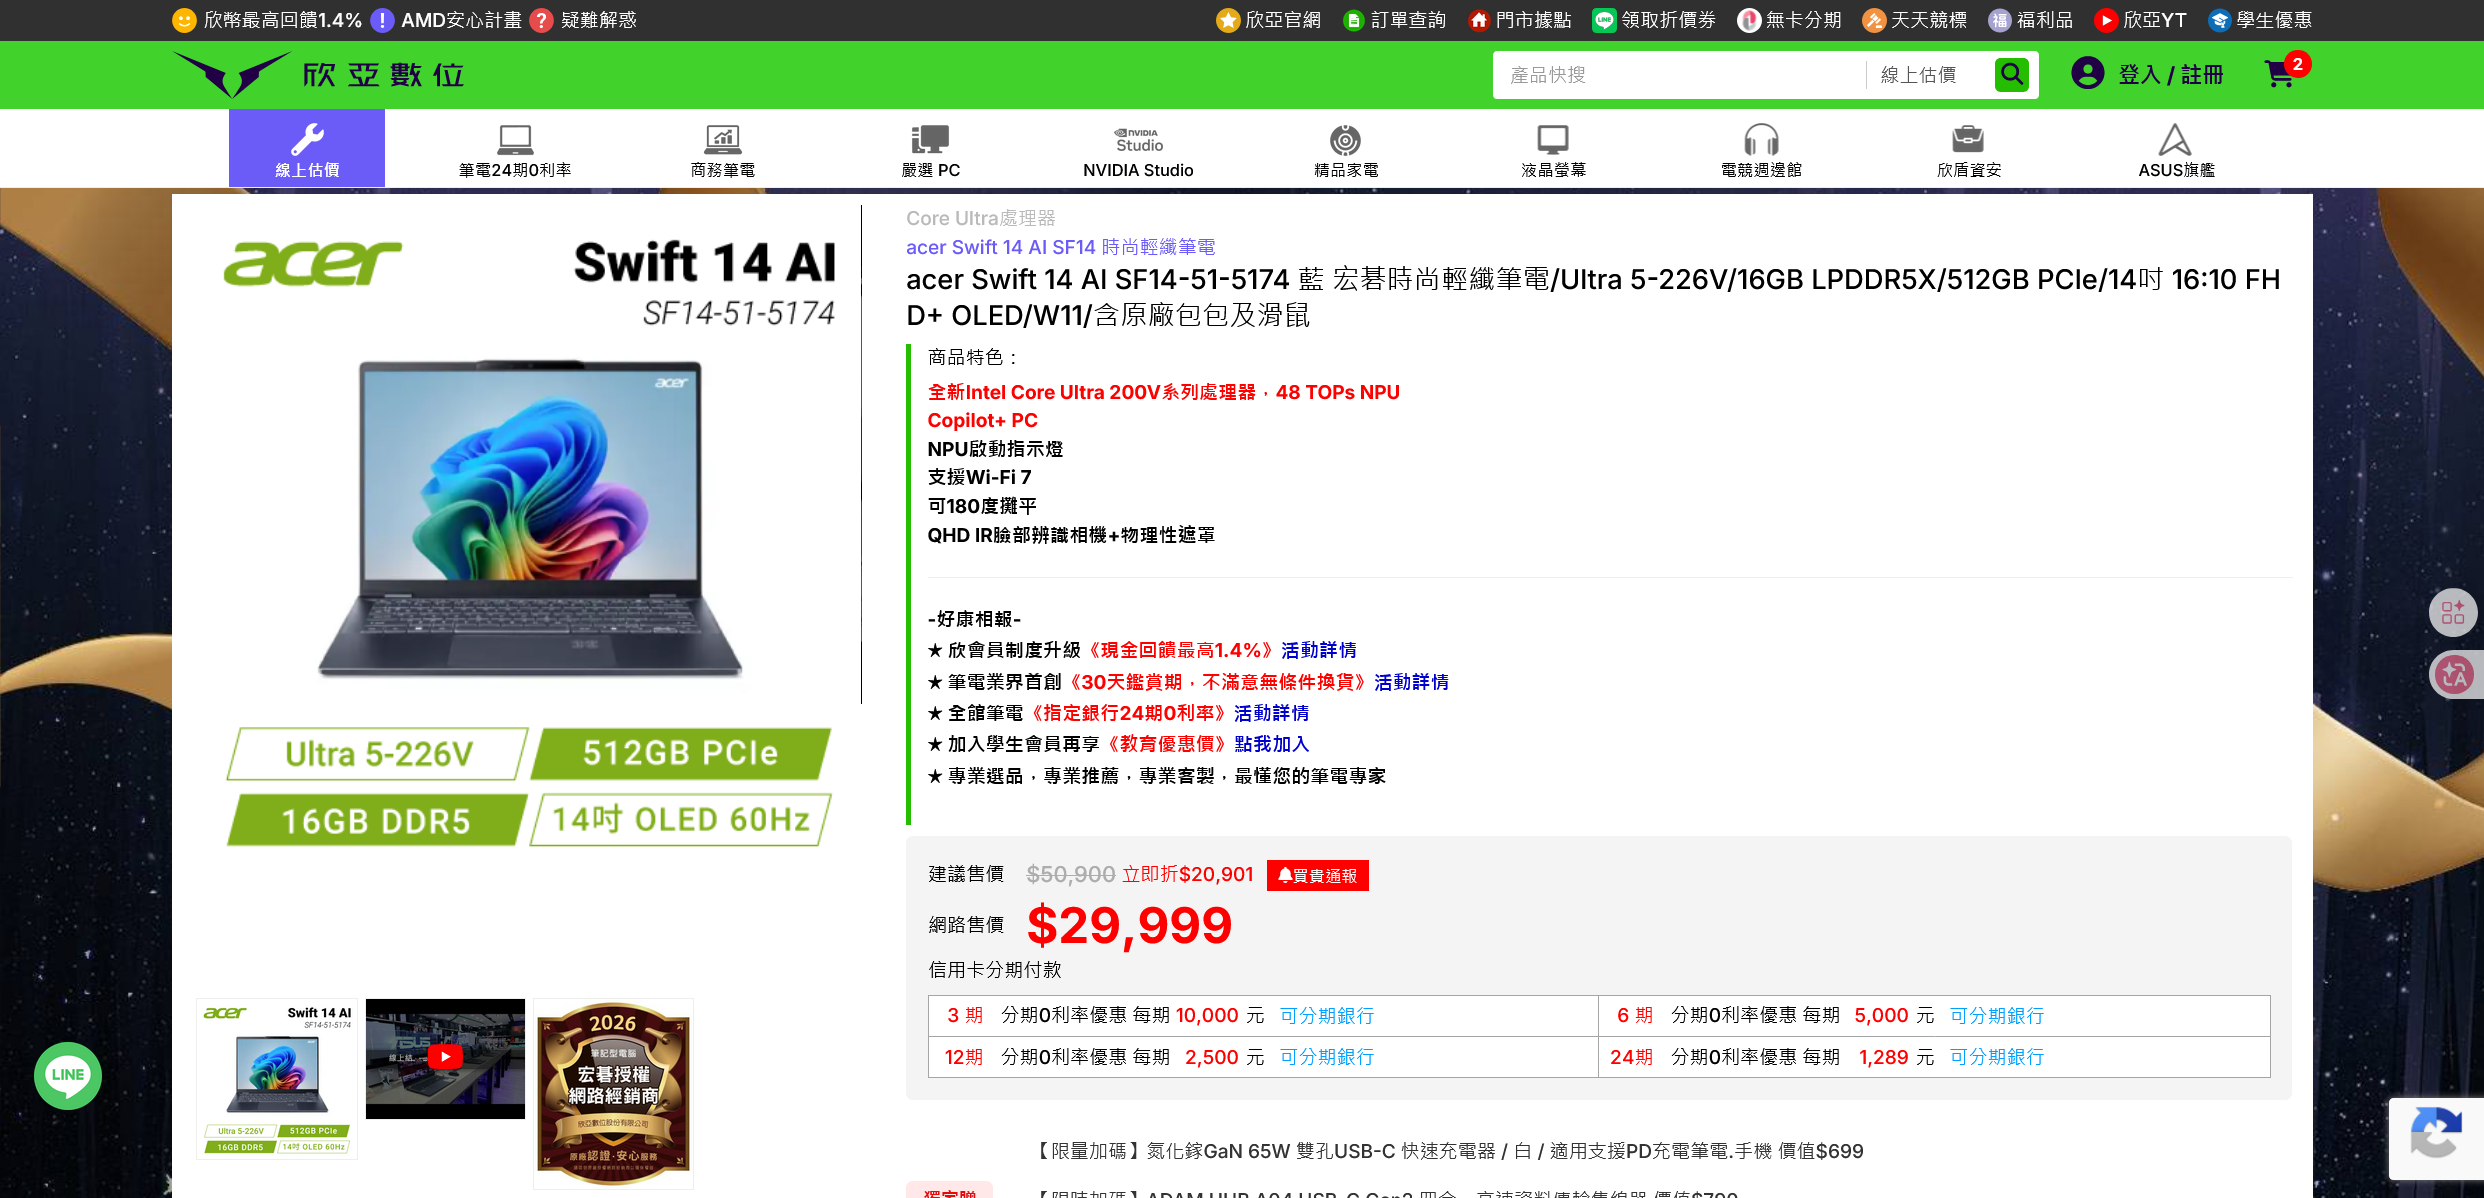Open the 線上估價 search scope selector
This screenshot has height=1198, width=2484.
[x=1928, y=75]
